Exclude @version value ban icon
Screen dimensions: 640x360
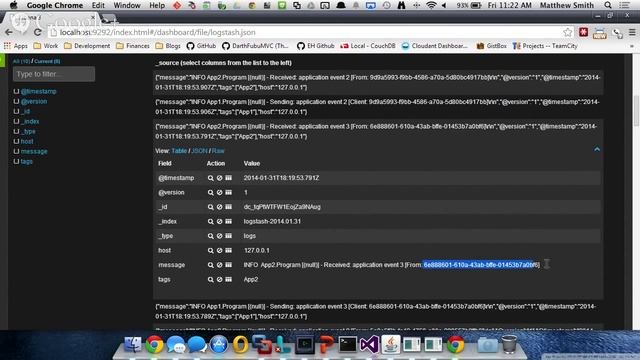220,193
